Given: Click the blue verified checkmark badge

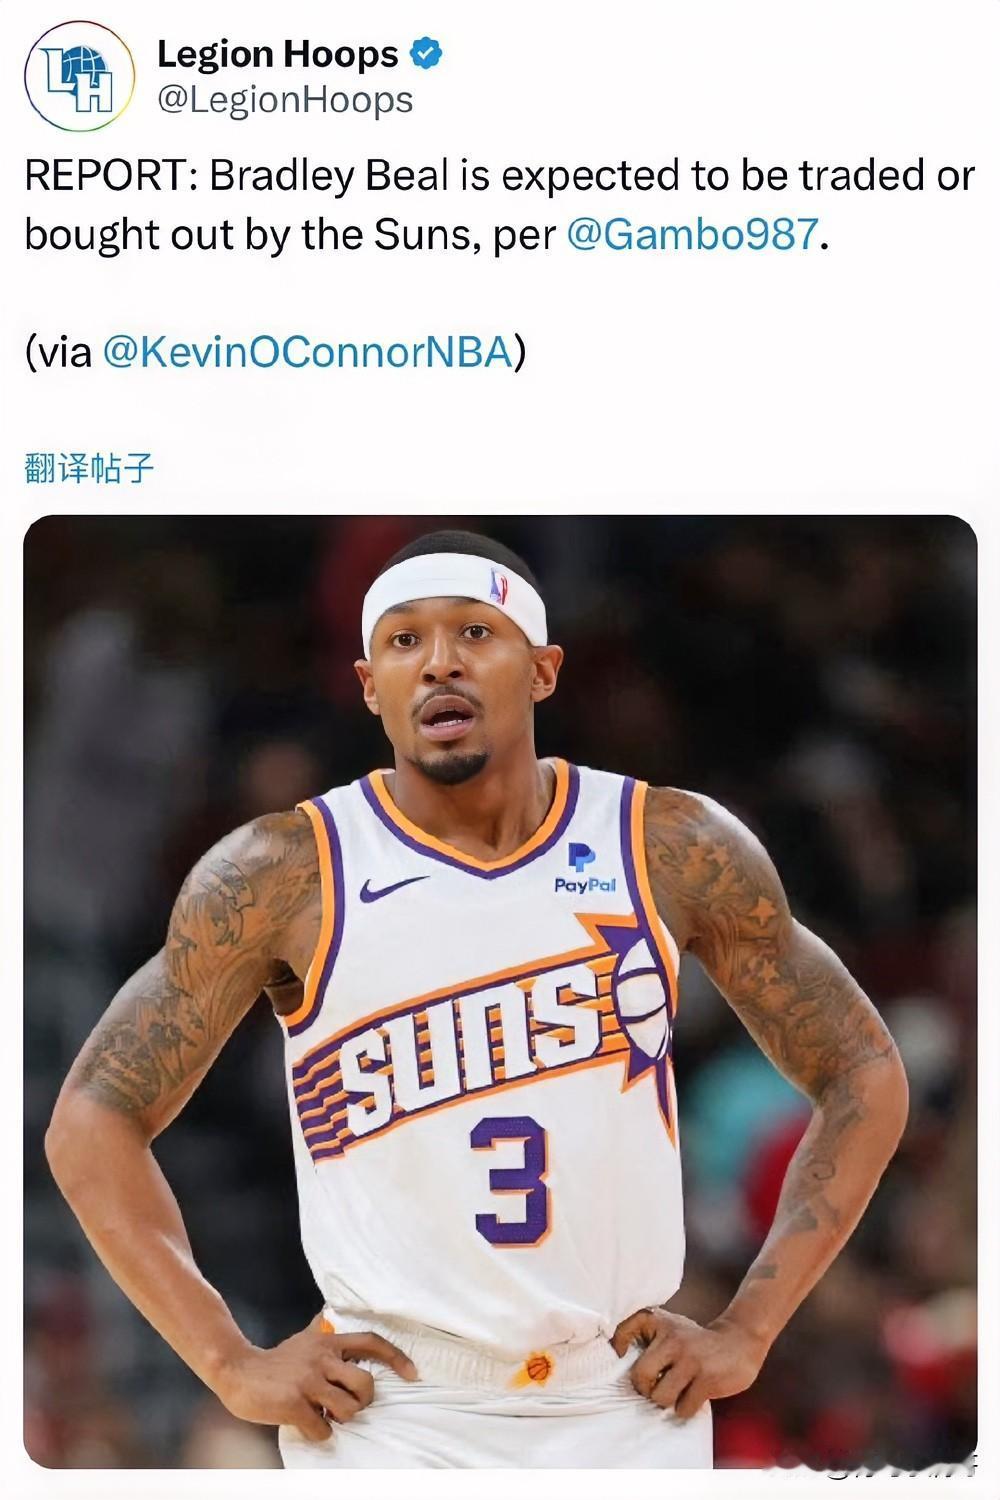Looking at the screenshot, I should click(427, 53).
